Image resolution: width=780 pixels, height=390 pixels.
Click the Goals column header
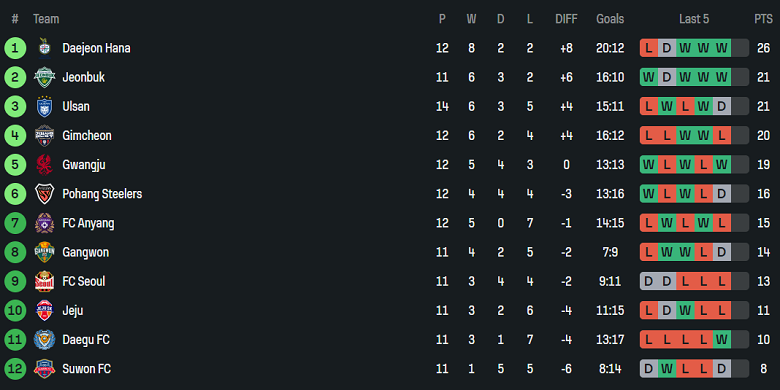coord(610,19)
